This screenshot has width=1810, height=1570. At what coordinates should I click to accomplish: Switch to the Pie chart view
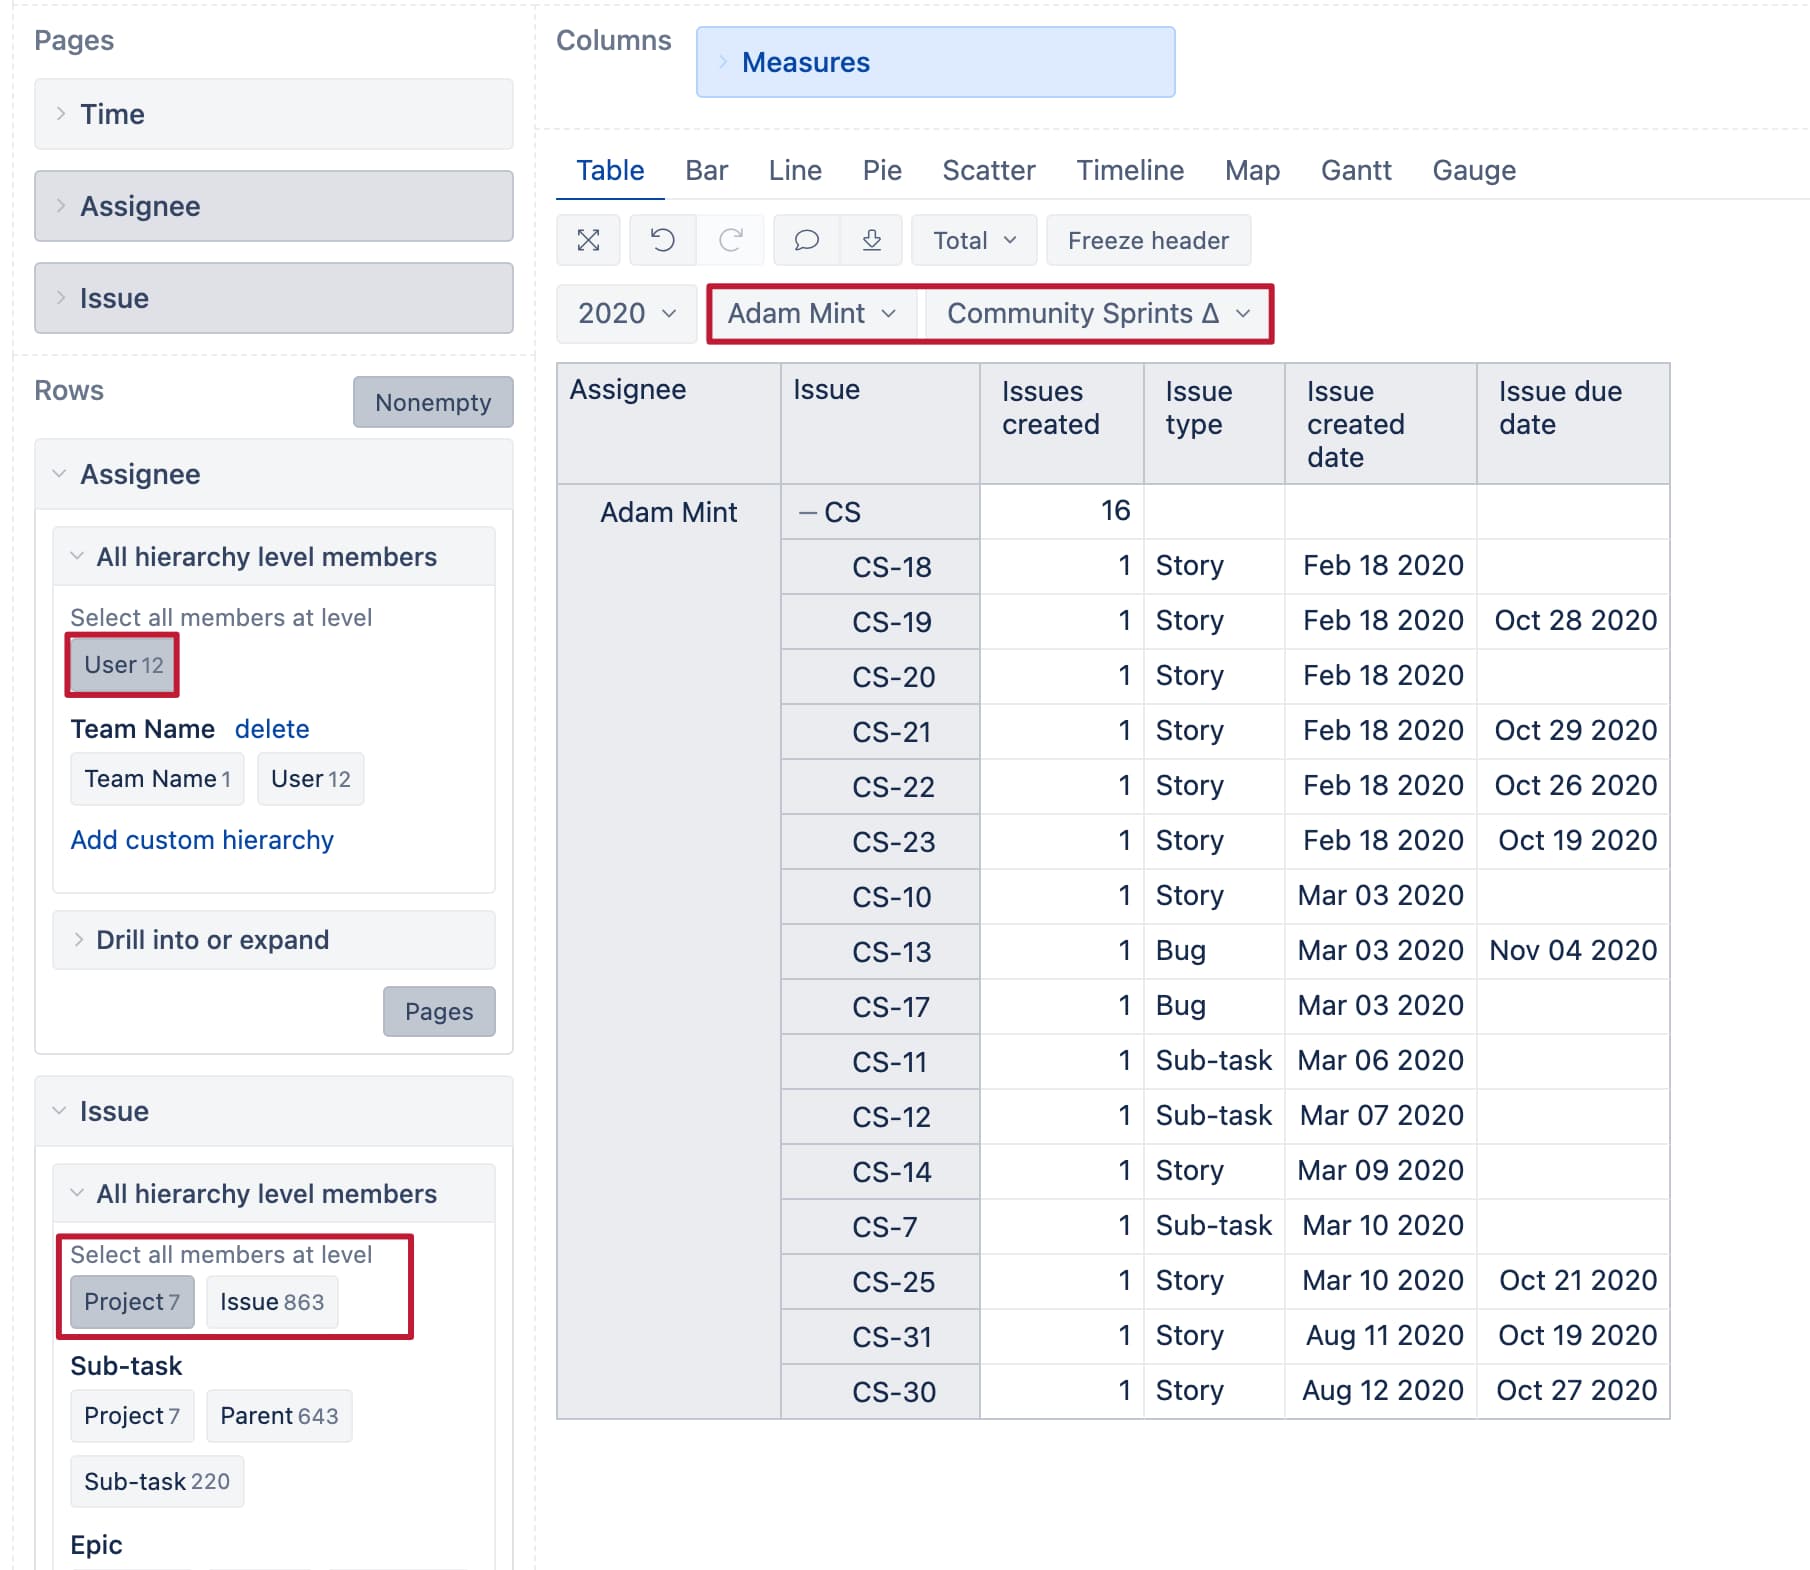pos(882,170)
